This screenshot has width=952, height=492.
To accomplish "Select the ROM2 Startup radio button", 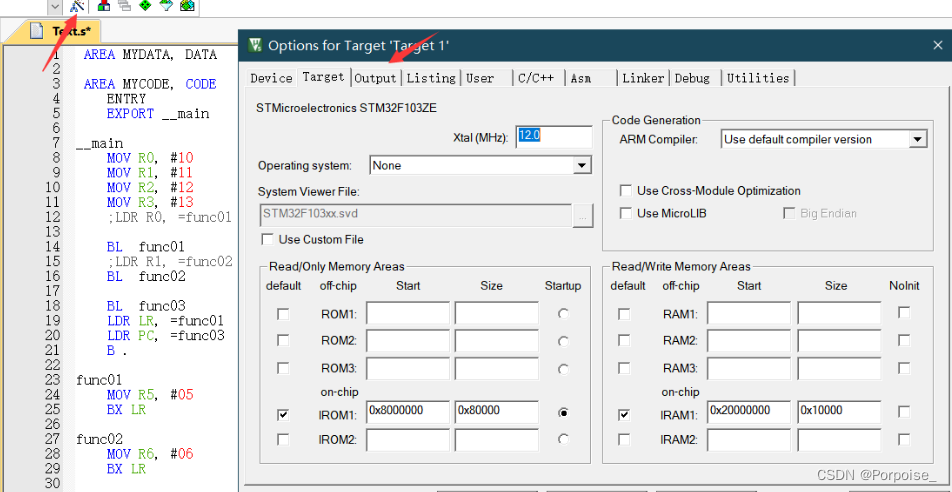I will [x=563, y=341].
